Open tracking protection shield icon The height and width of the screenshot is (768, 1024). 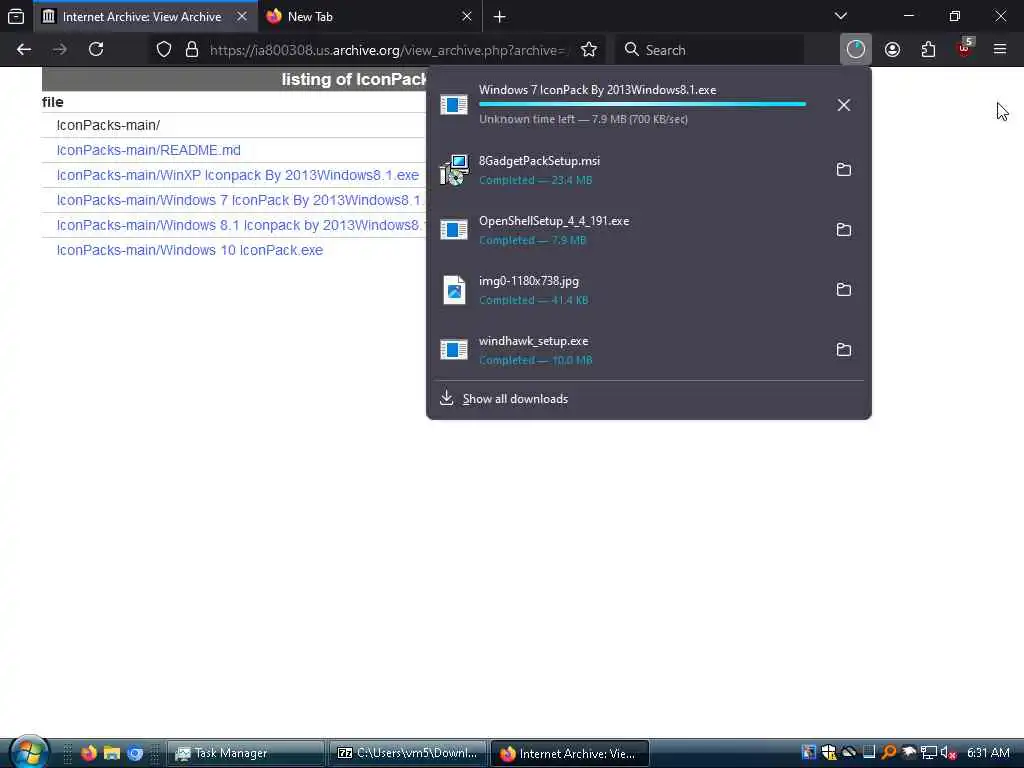pos(164,50)
